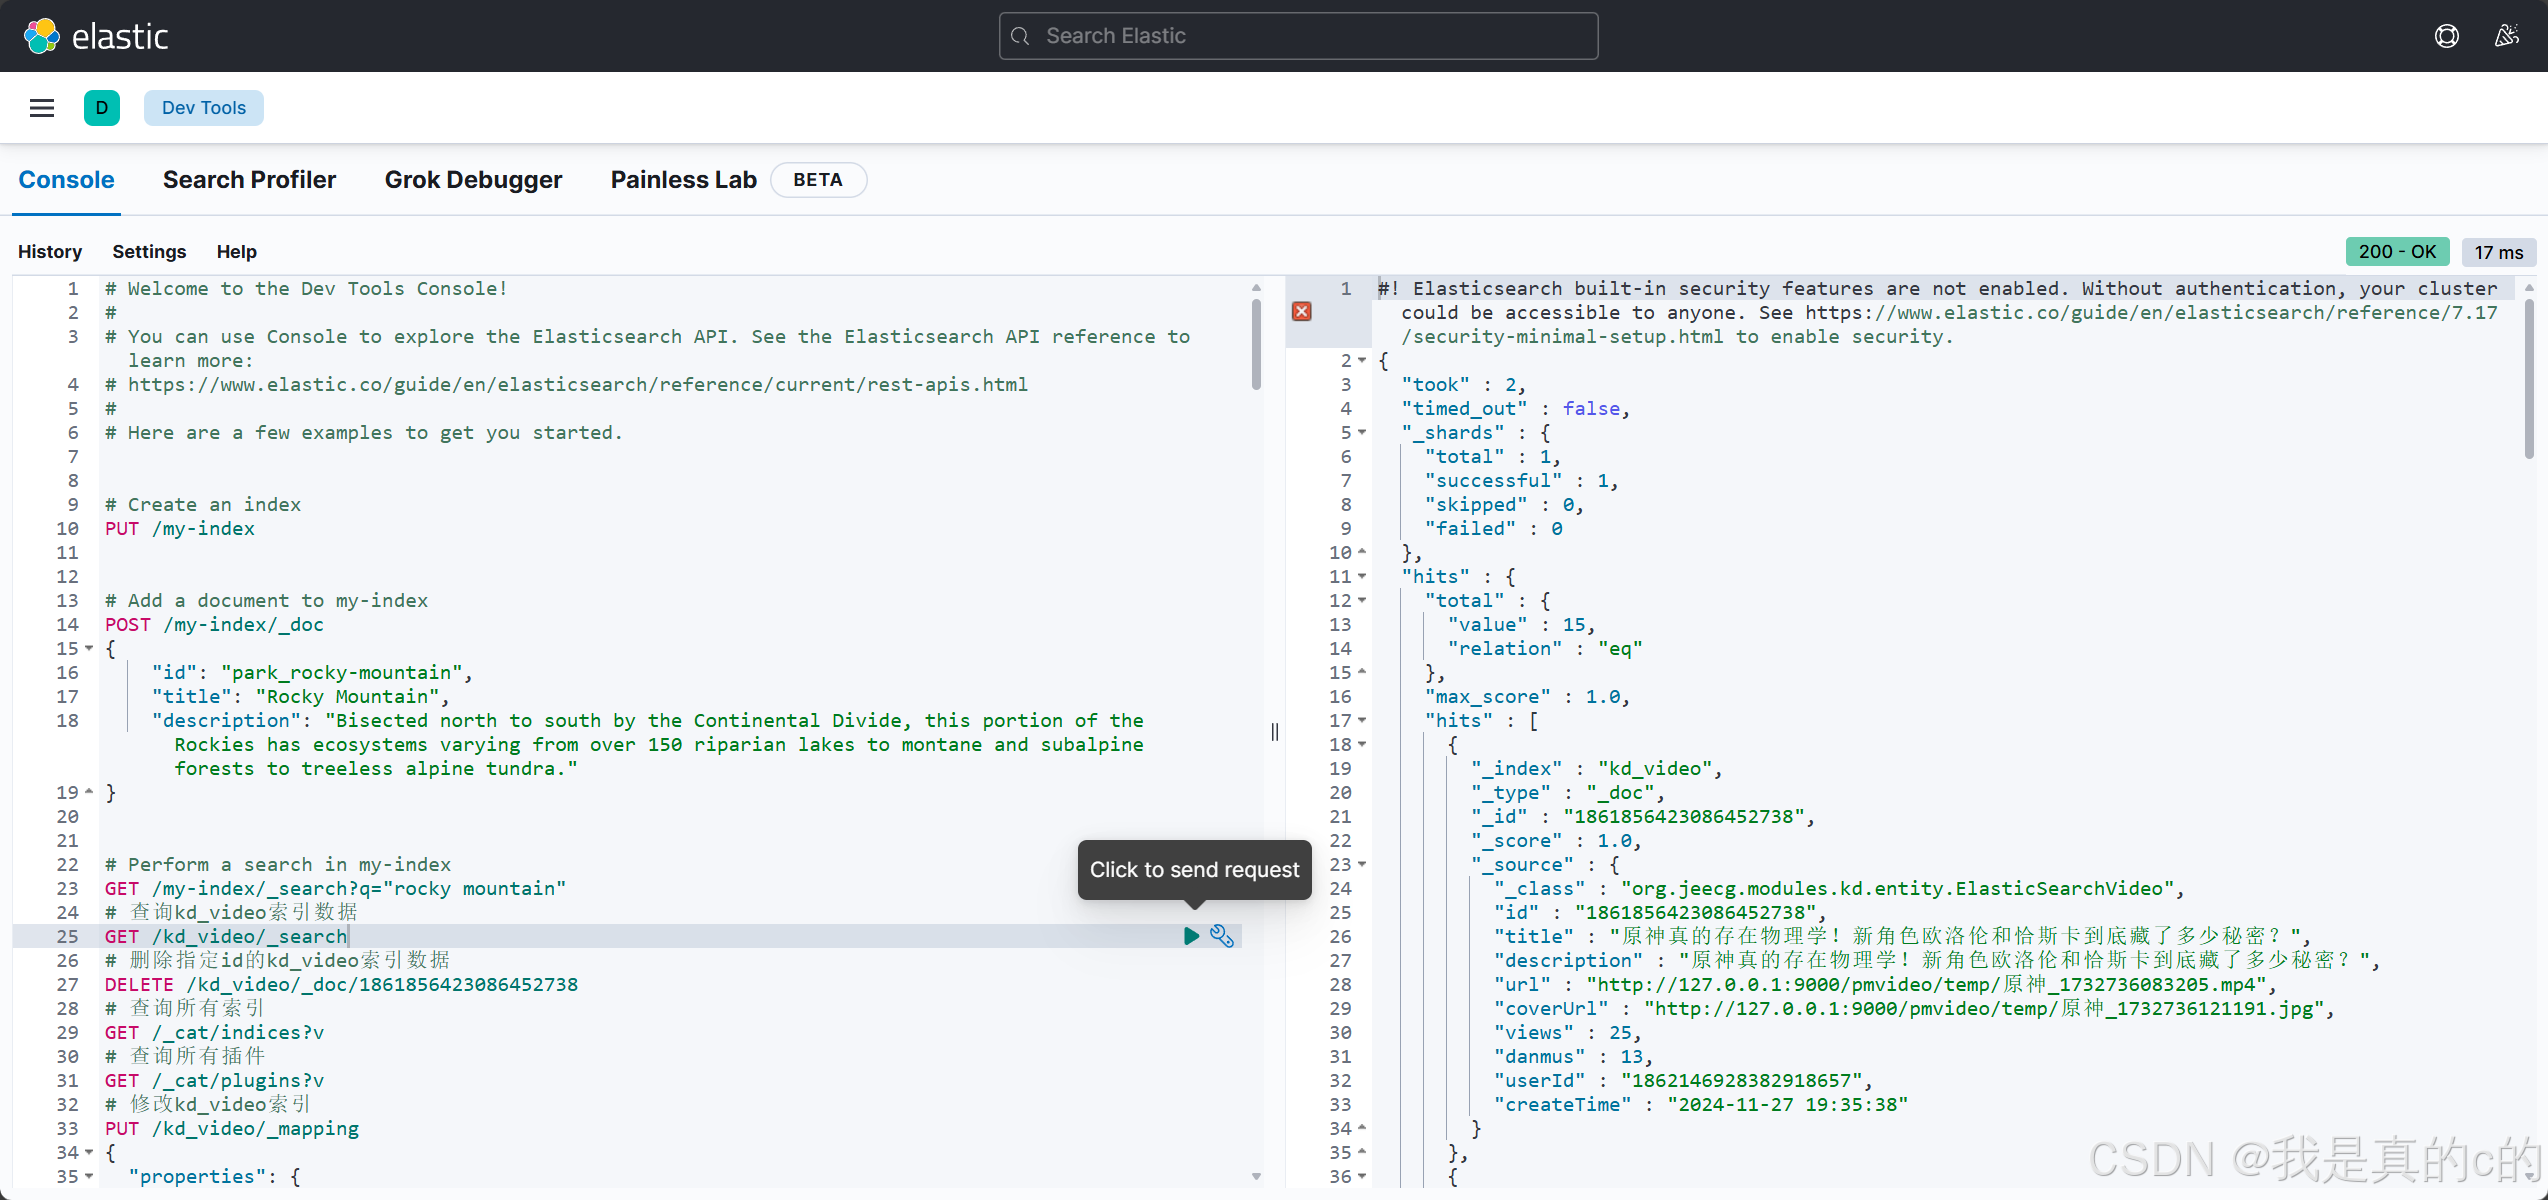Click the GET /_cat/plugins?v line
Viewport: 2548px width, 1200px height.
214,1081
